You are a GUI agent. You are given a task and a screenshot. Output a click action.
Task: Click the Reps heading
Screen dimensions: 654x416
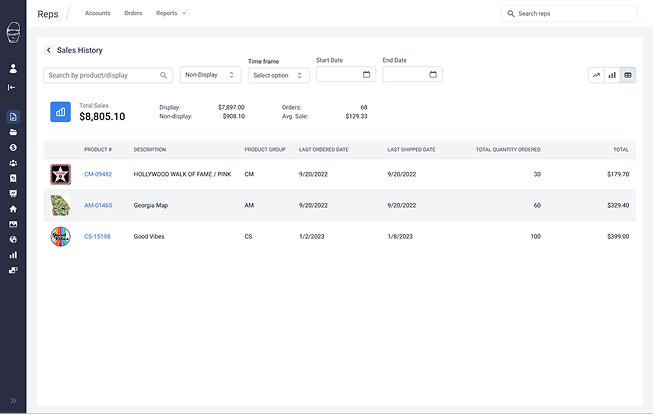(x=48, y=14)
